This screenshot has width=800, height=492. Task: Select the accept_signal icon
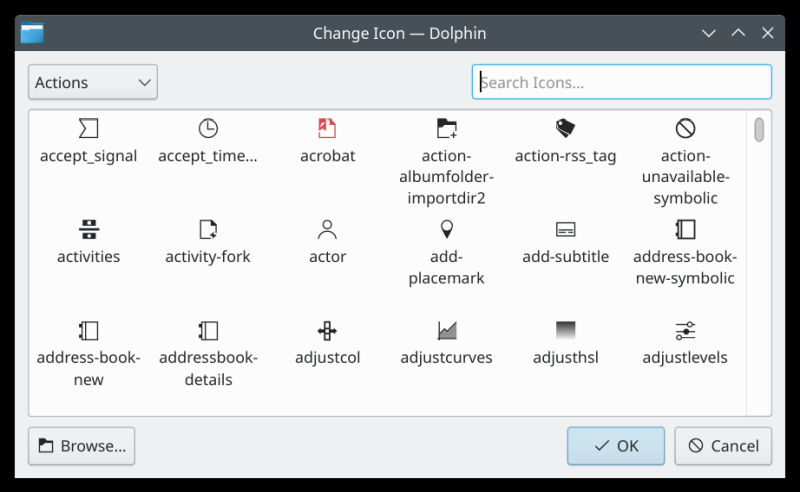tap(88, 128)
